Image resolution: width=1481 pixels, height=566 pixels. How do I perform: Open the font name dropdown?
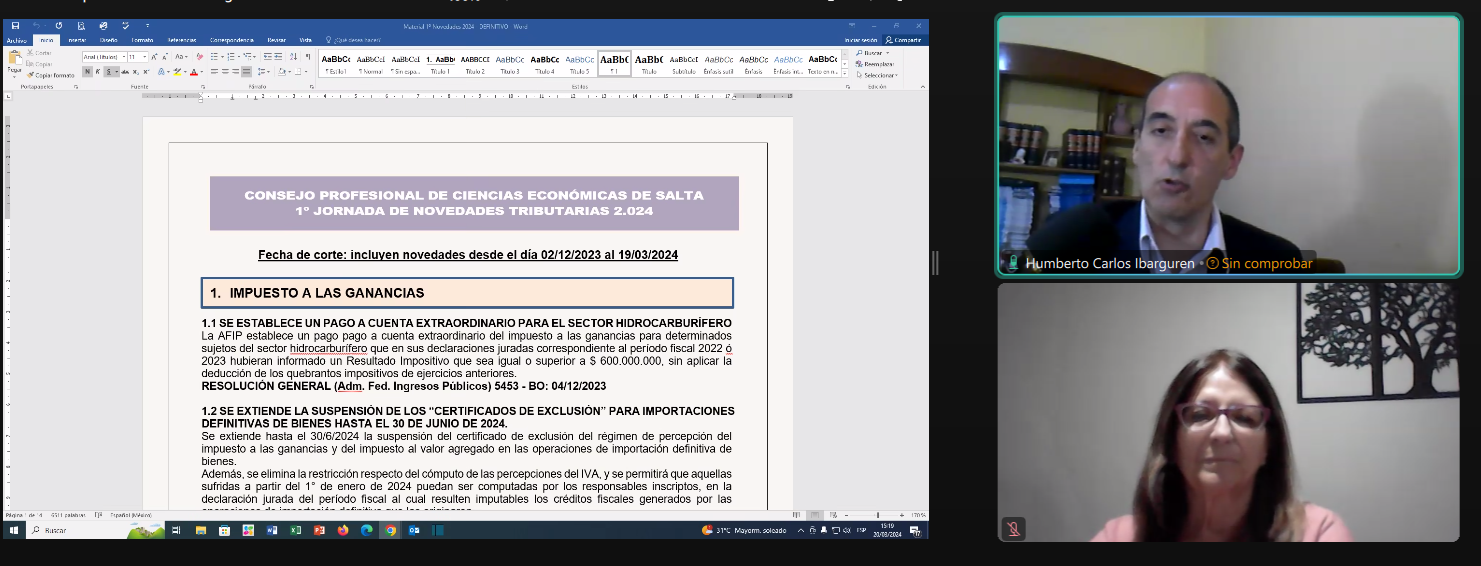pyautogui.click(x=124, y=57)
